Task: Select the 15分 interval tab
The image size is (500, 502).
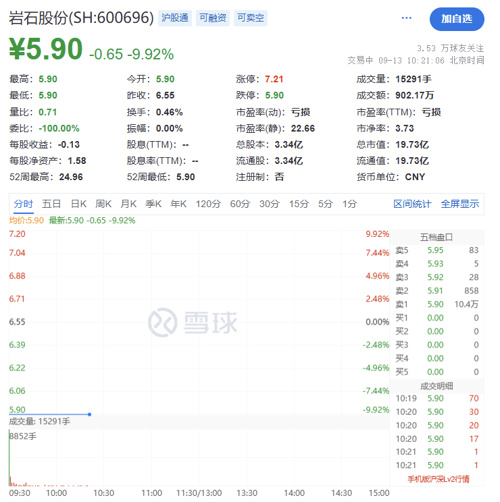Action: tap(299, 204)
